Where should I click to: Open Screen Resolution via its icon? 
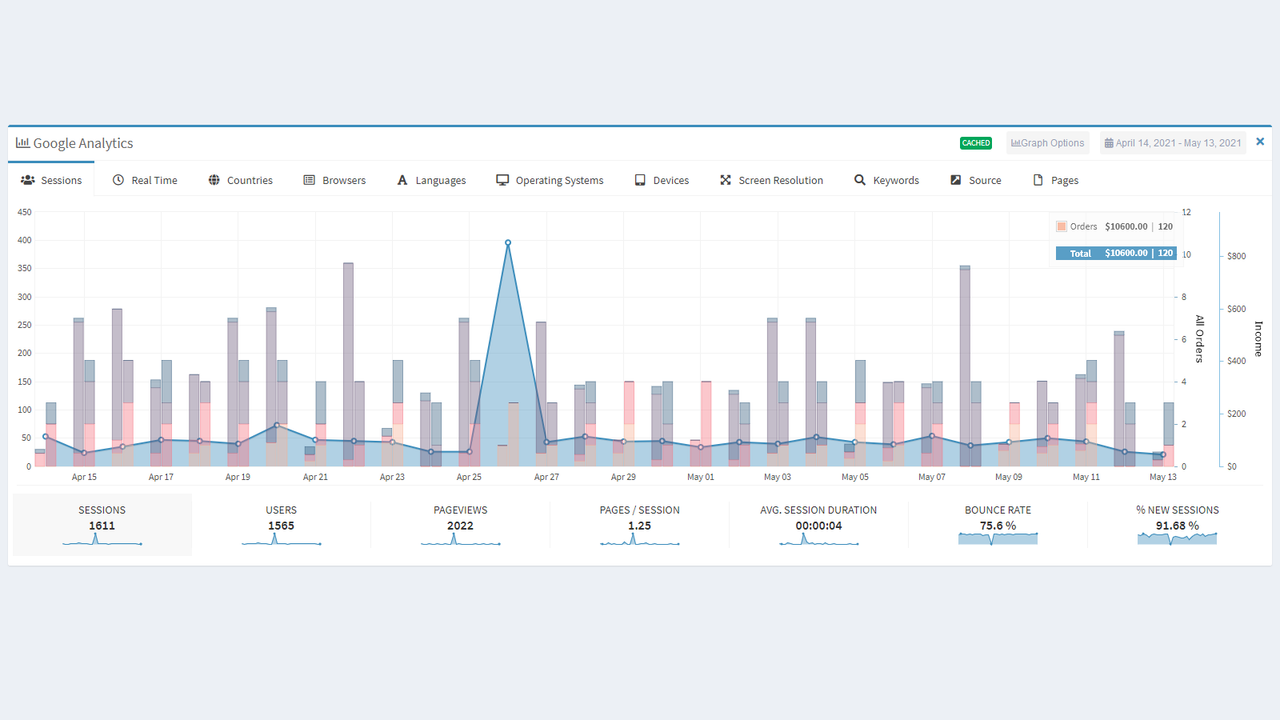724,179
